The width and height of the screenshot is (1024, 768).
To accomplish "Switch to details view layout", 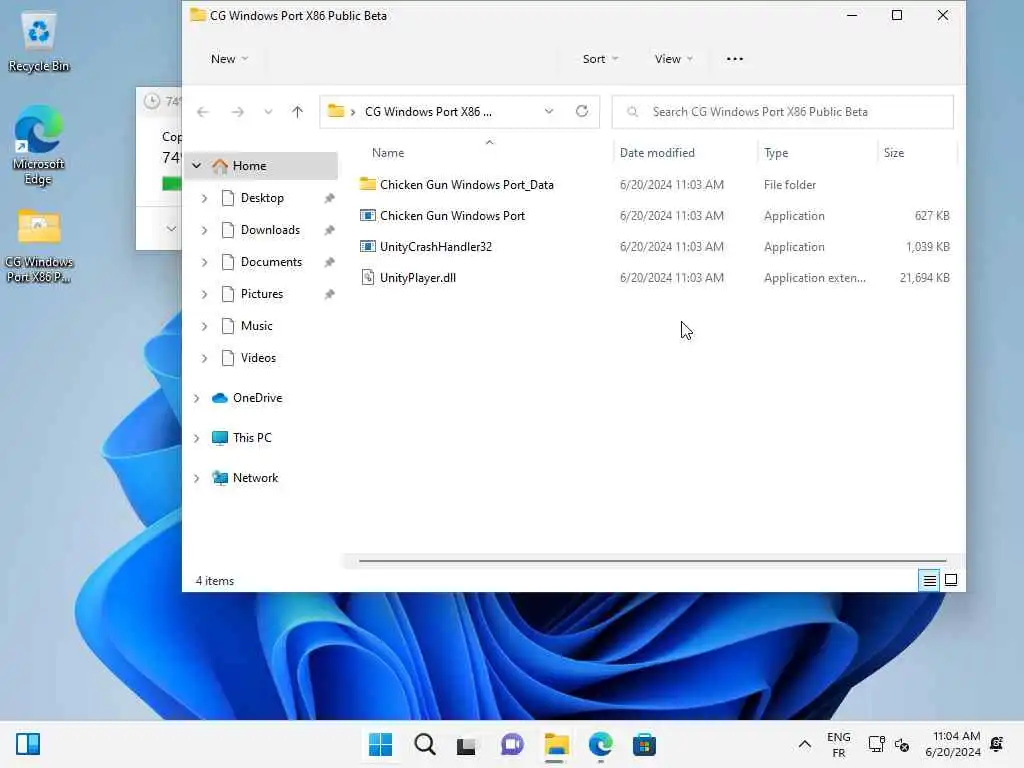I will tap(929, 580).
